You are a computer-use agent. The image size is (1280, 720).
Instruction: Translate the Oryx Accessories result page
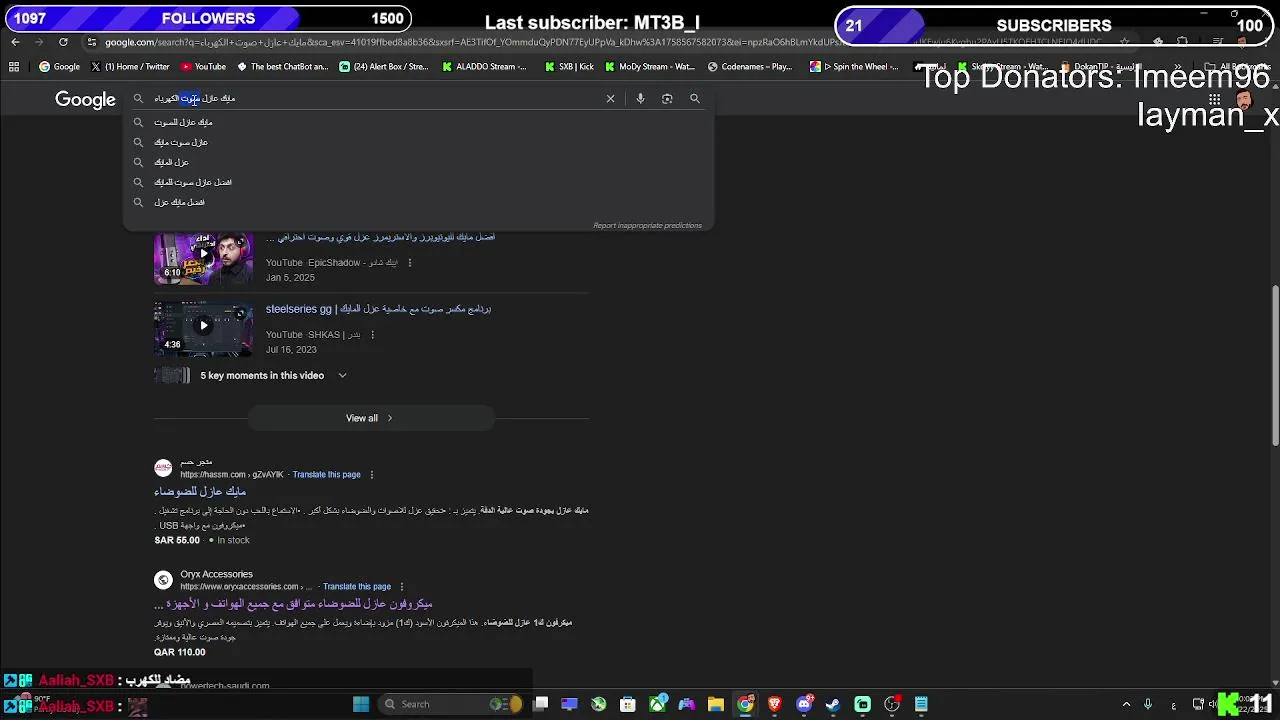[x=357, y=587]
